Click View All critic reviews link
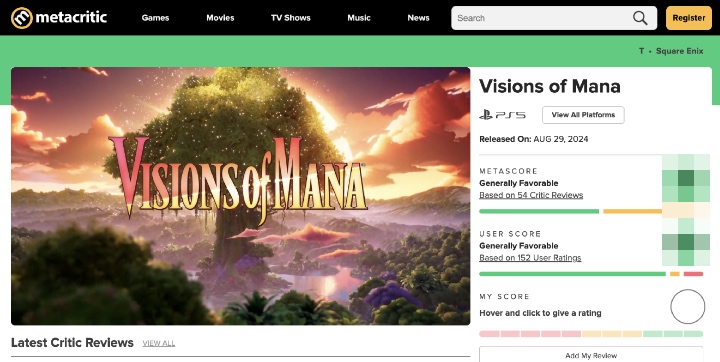Screen dimensions: 720x362 [x=158, y=343]
